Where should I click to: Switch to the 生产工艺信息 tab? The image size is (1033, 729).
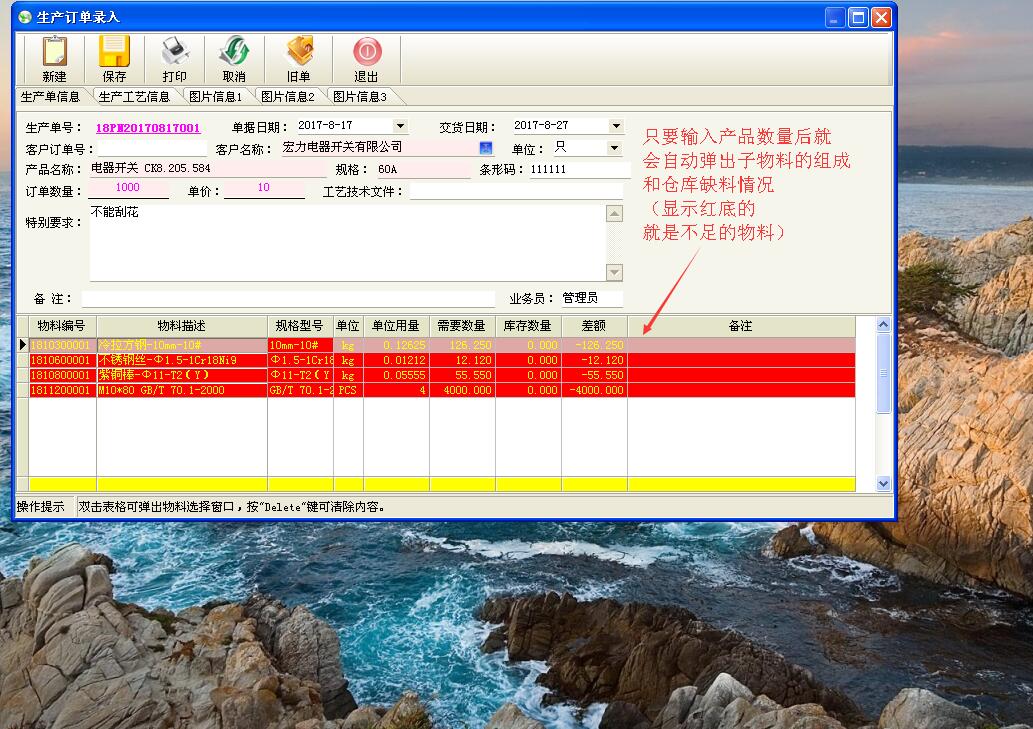134,97
